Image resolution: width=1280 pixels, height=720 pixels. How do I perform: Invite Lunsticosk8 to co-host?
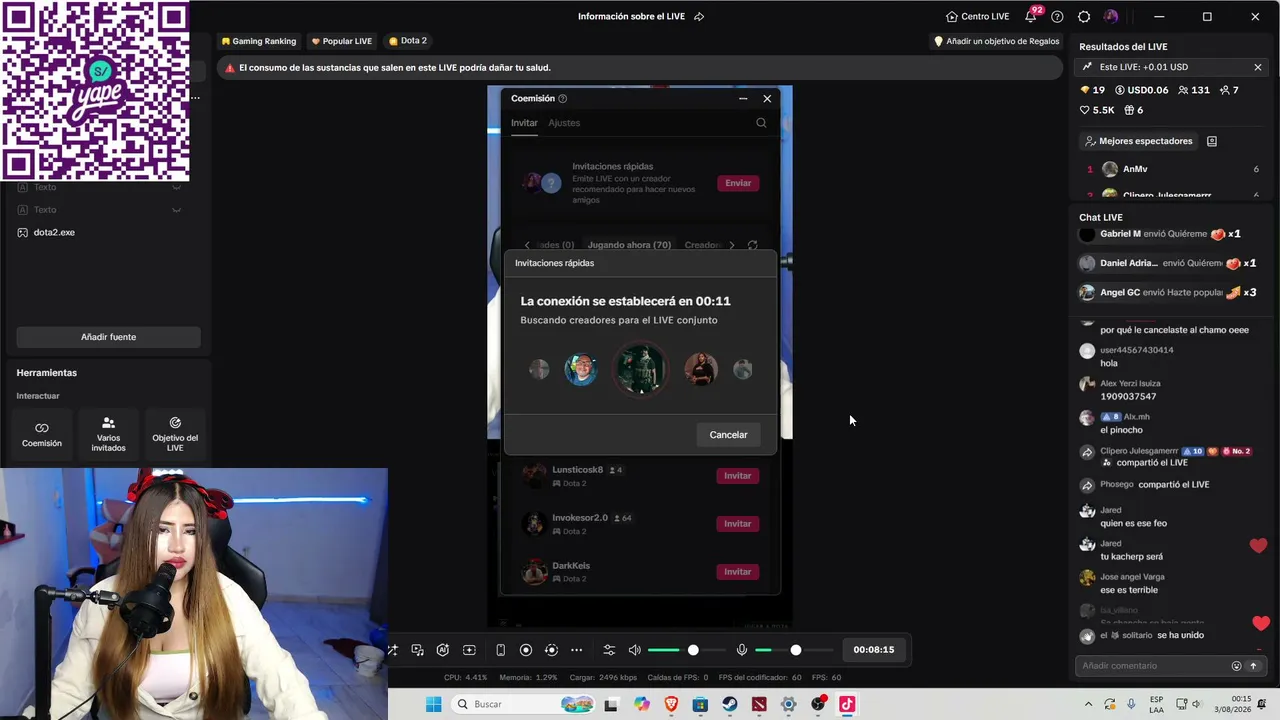(738, 476)
